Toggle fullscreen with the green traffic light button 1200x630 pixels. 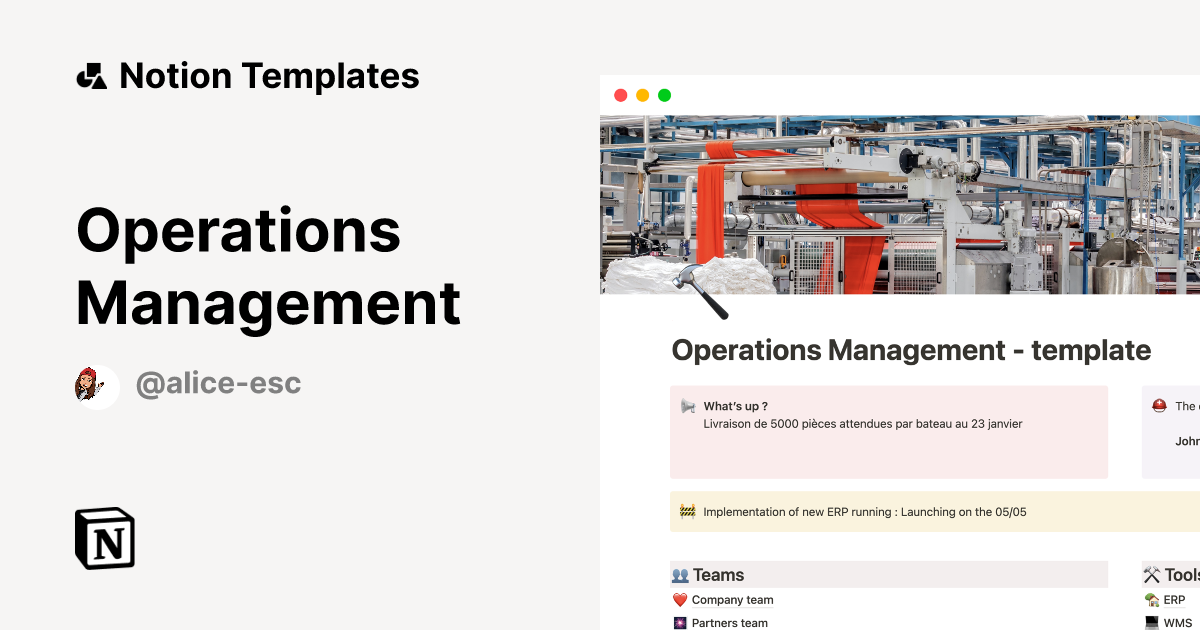coord(663,94)
